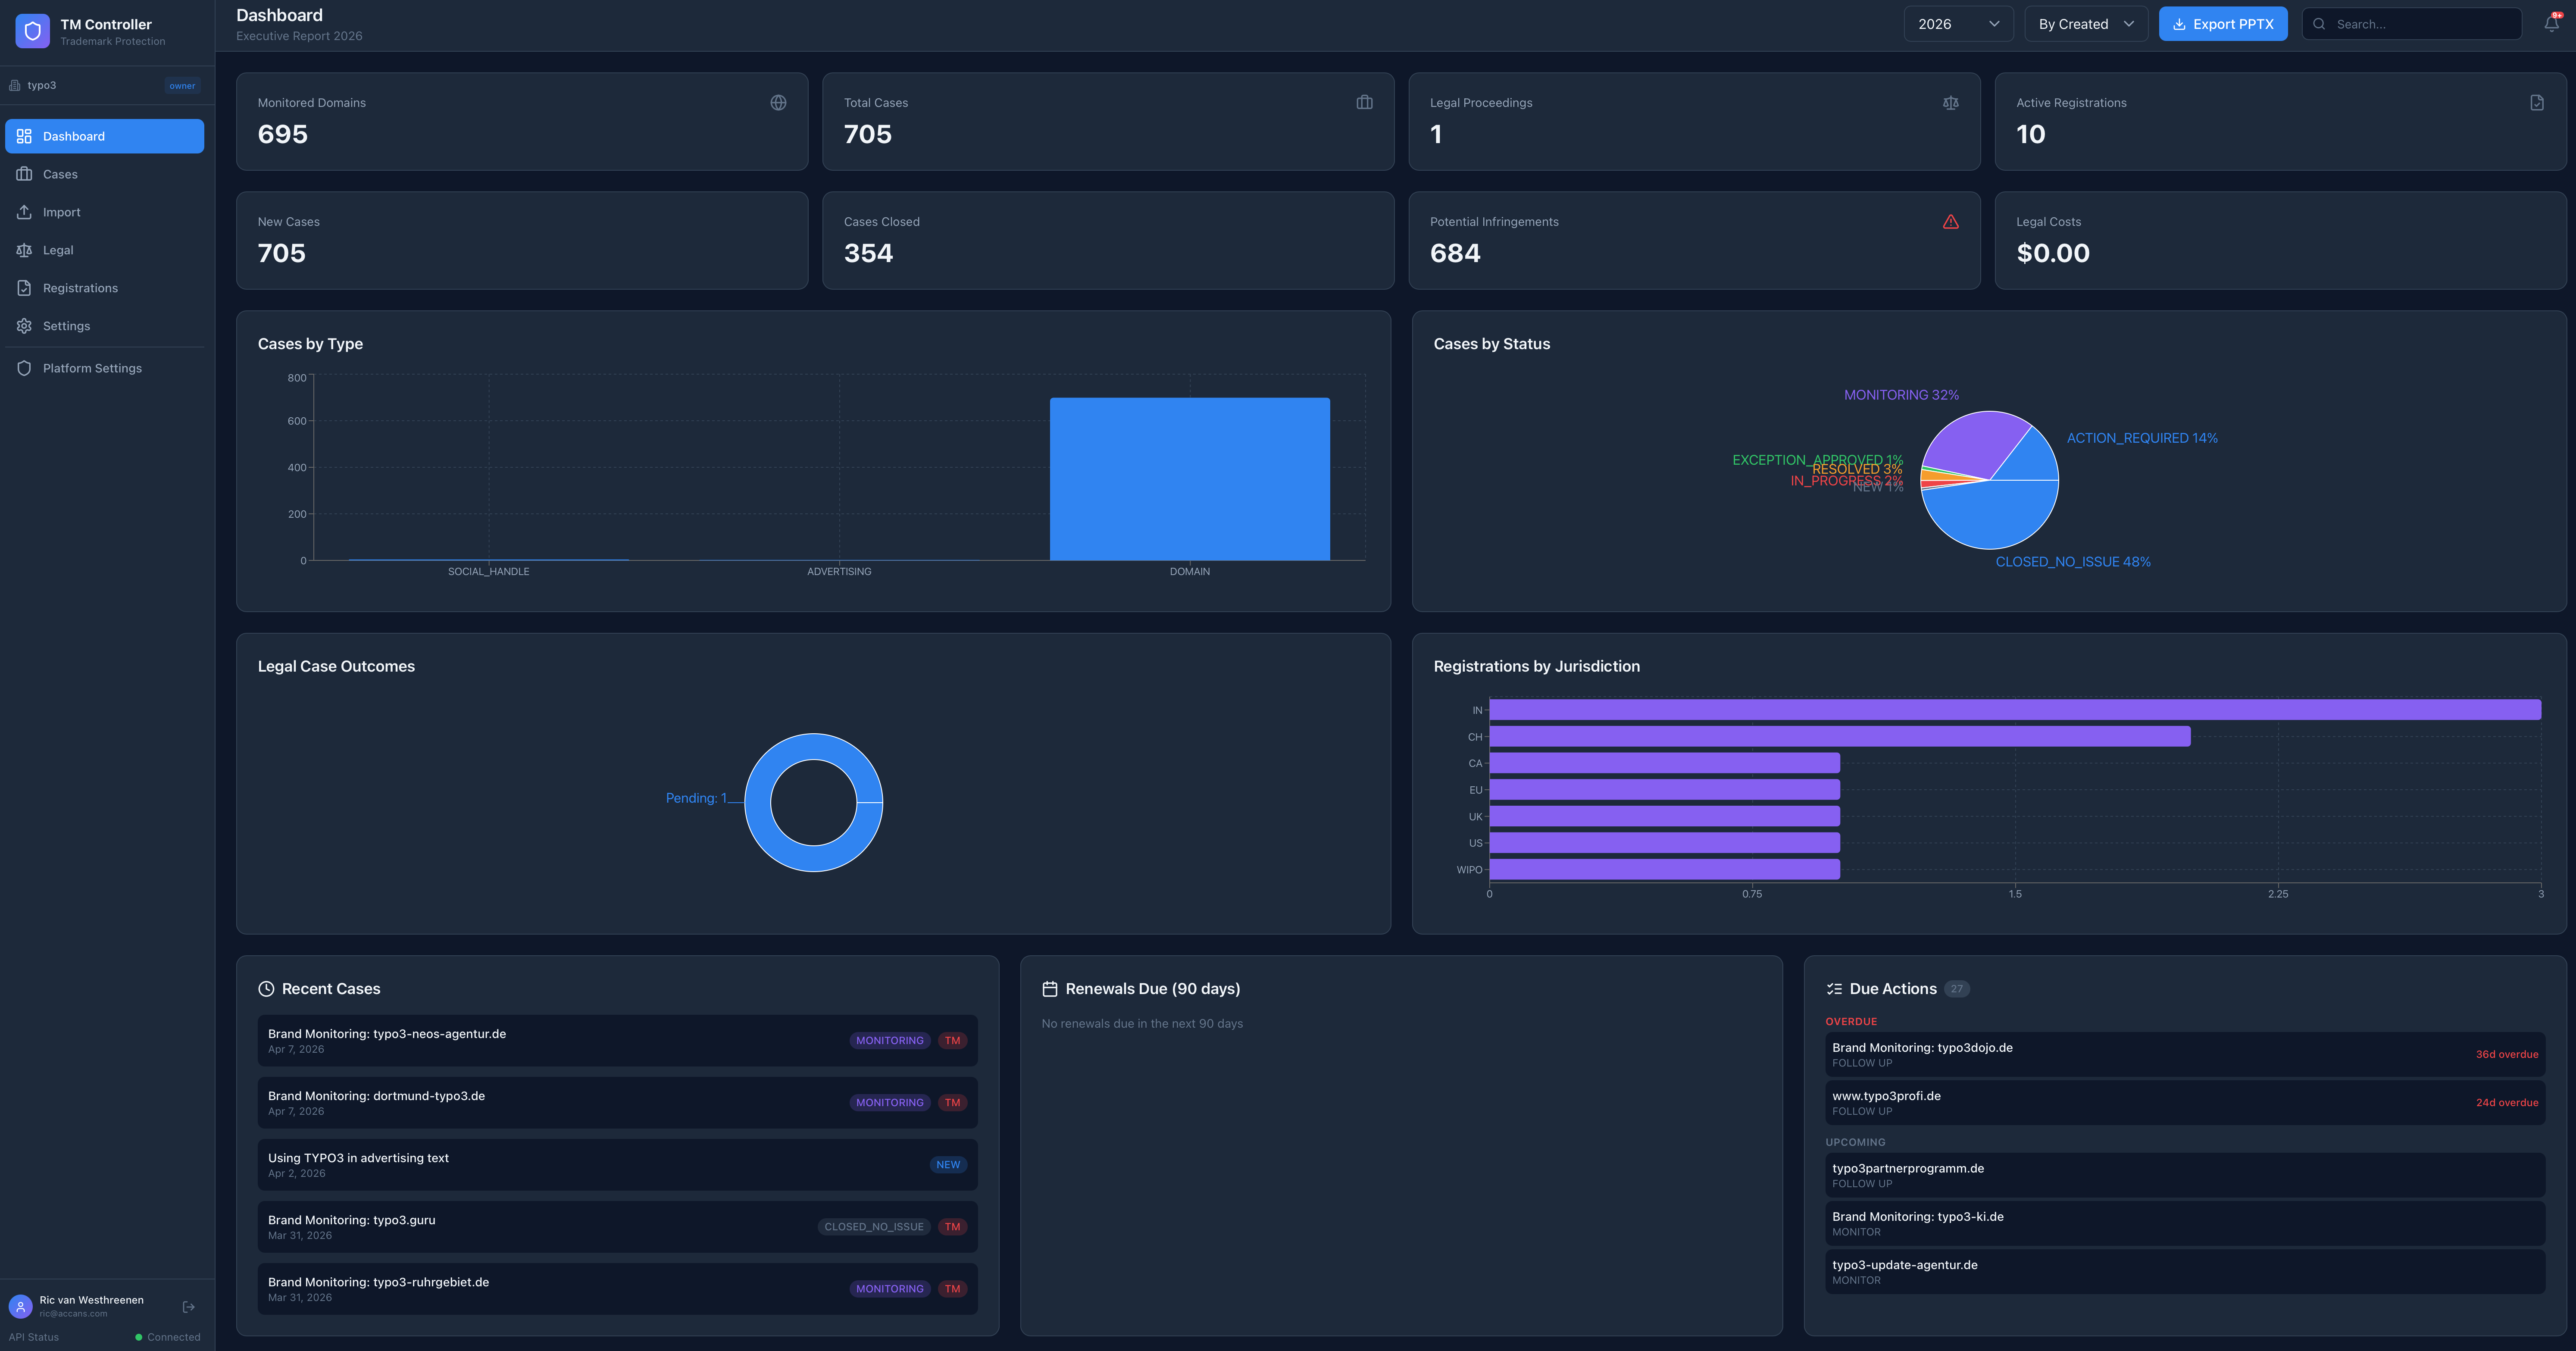
Task: Go to Cases in sidebar
Action: tap(104, 174)
